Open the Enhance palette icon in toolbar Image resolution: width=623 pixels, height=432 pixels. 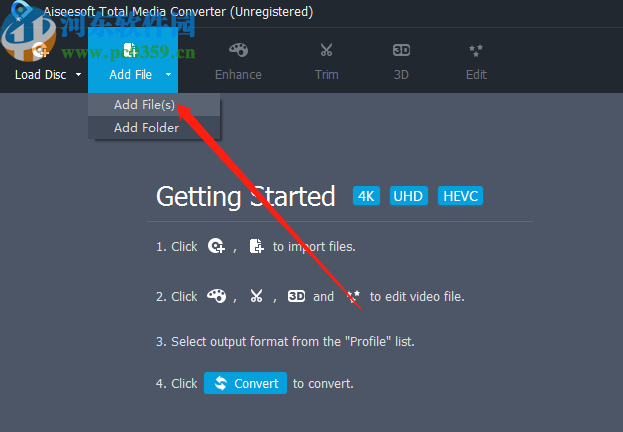(x=238, y=50)
